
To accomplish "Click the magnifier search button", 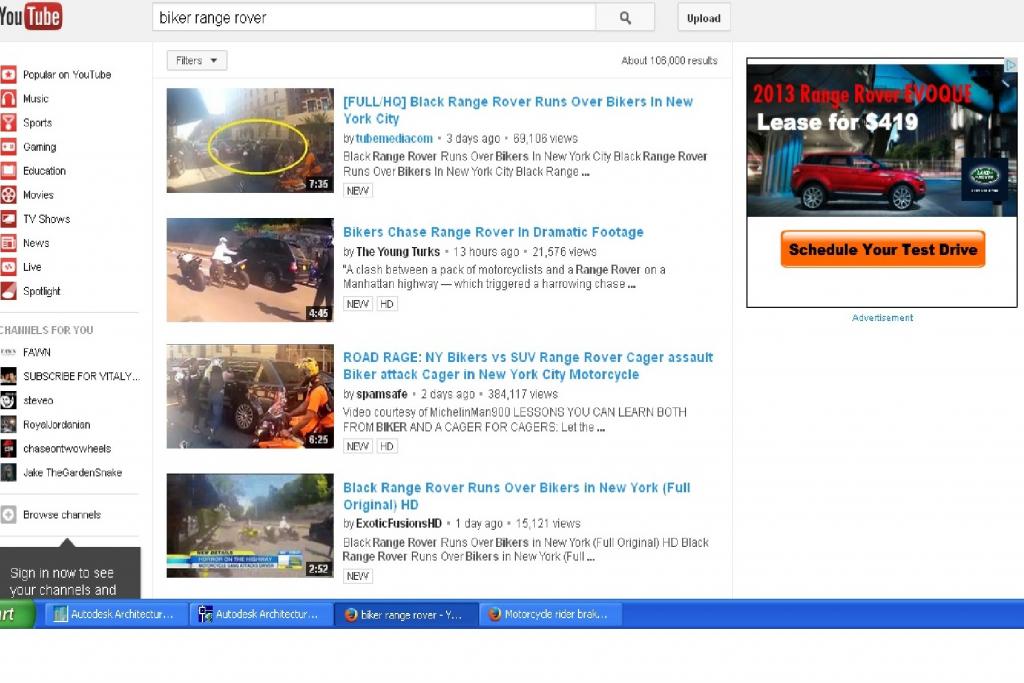I will coord(625,18).
